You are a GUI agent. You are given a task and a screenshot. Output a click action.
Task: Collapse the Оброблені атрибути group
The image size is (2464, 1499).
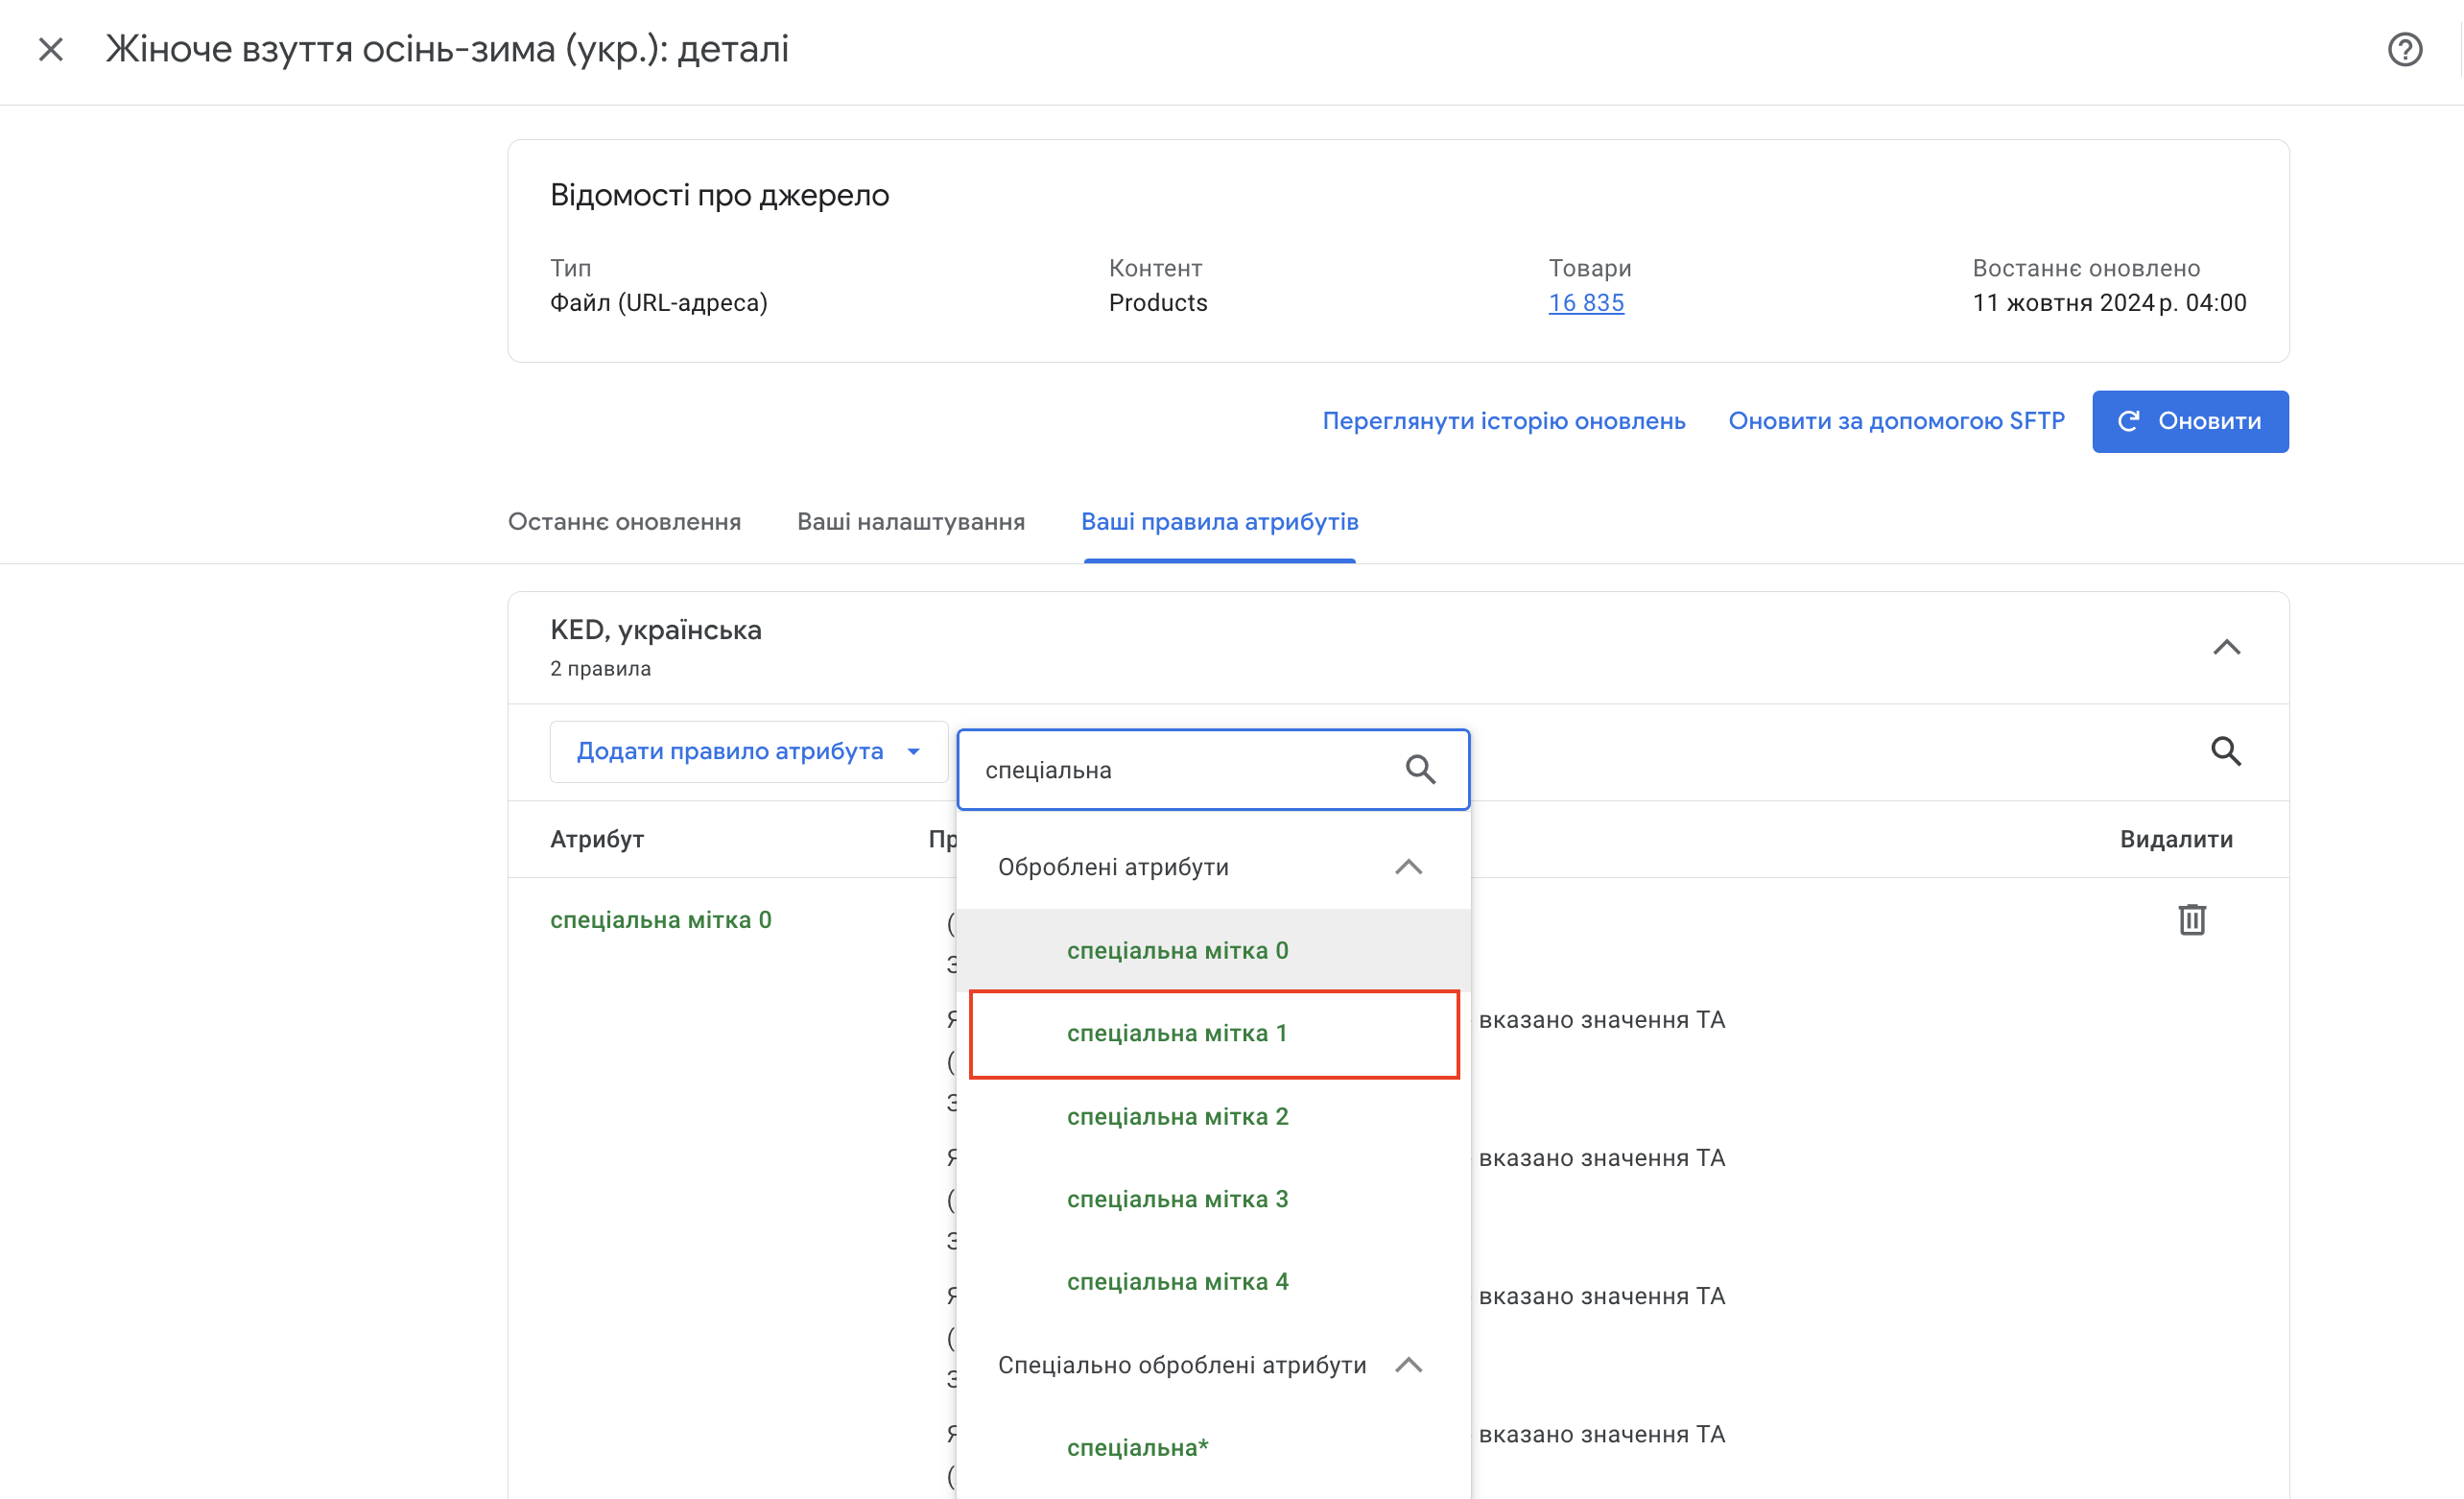pyautogui.click(x=1408, y=867)
